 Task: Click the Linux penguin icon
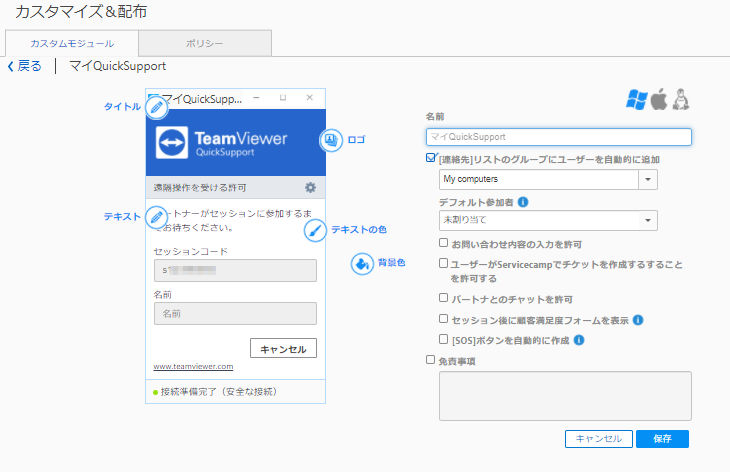(x=681, y=99)
